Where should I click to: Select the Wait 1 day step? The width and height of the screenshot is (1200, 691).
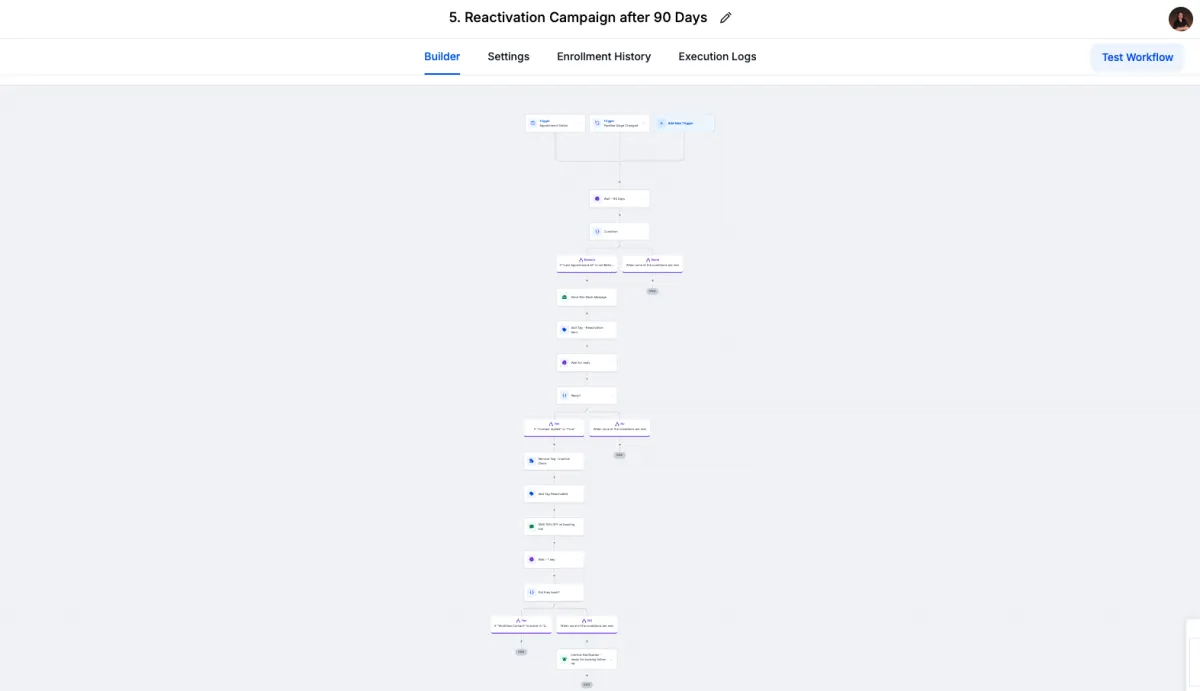(x=554, y=559)
